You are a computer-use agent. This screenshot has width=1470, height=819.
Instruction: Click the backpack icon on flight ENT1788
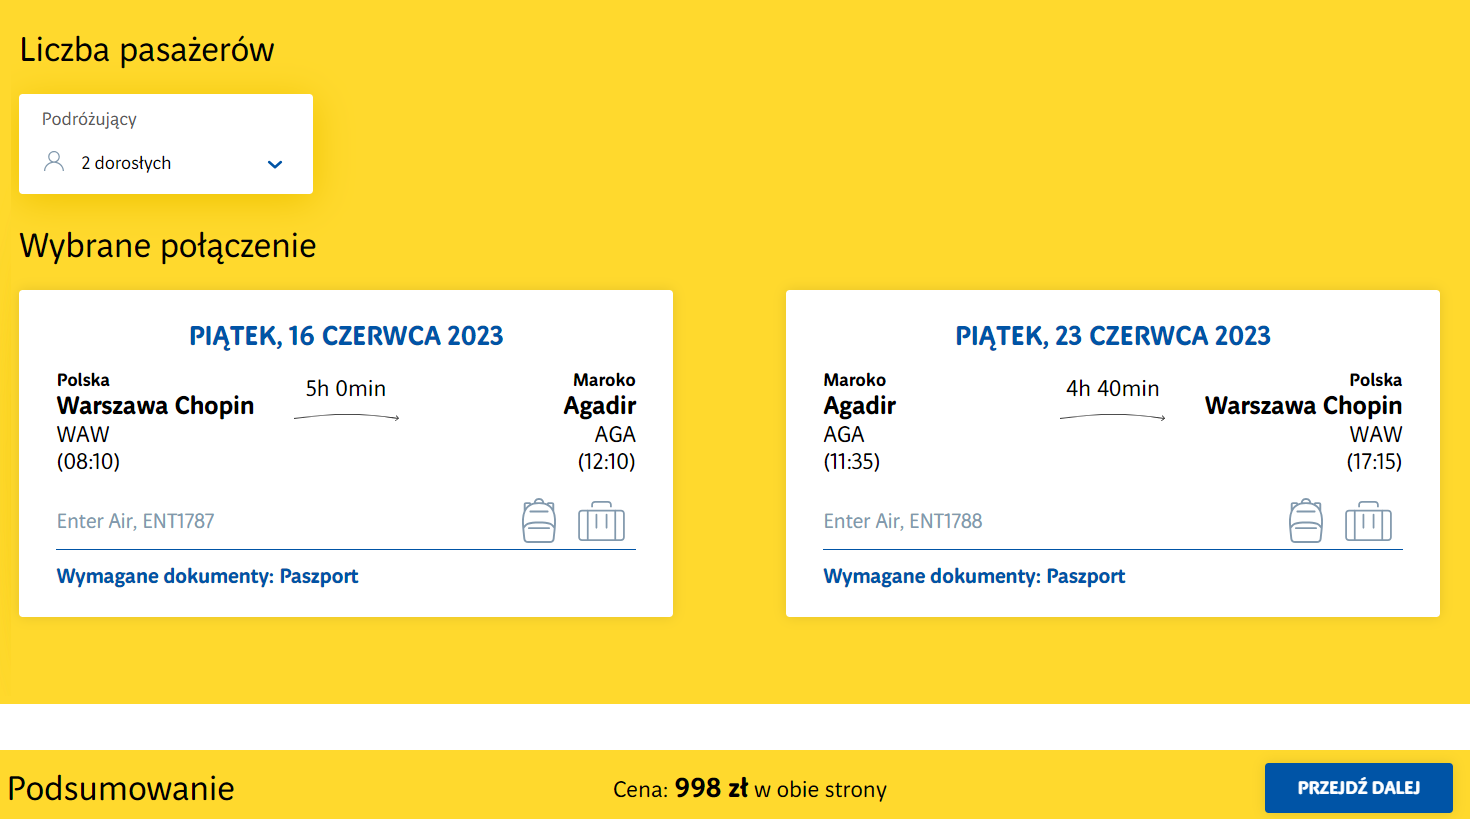[x=1305, y=521]
